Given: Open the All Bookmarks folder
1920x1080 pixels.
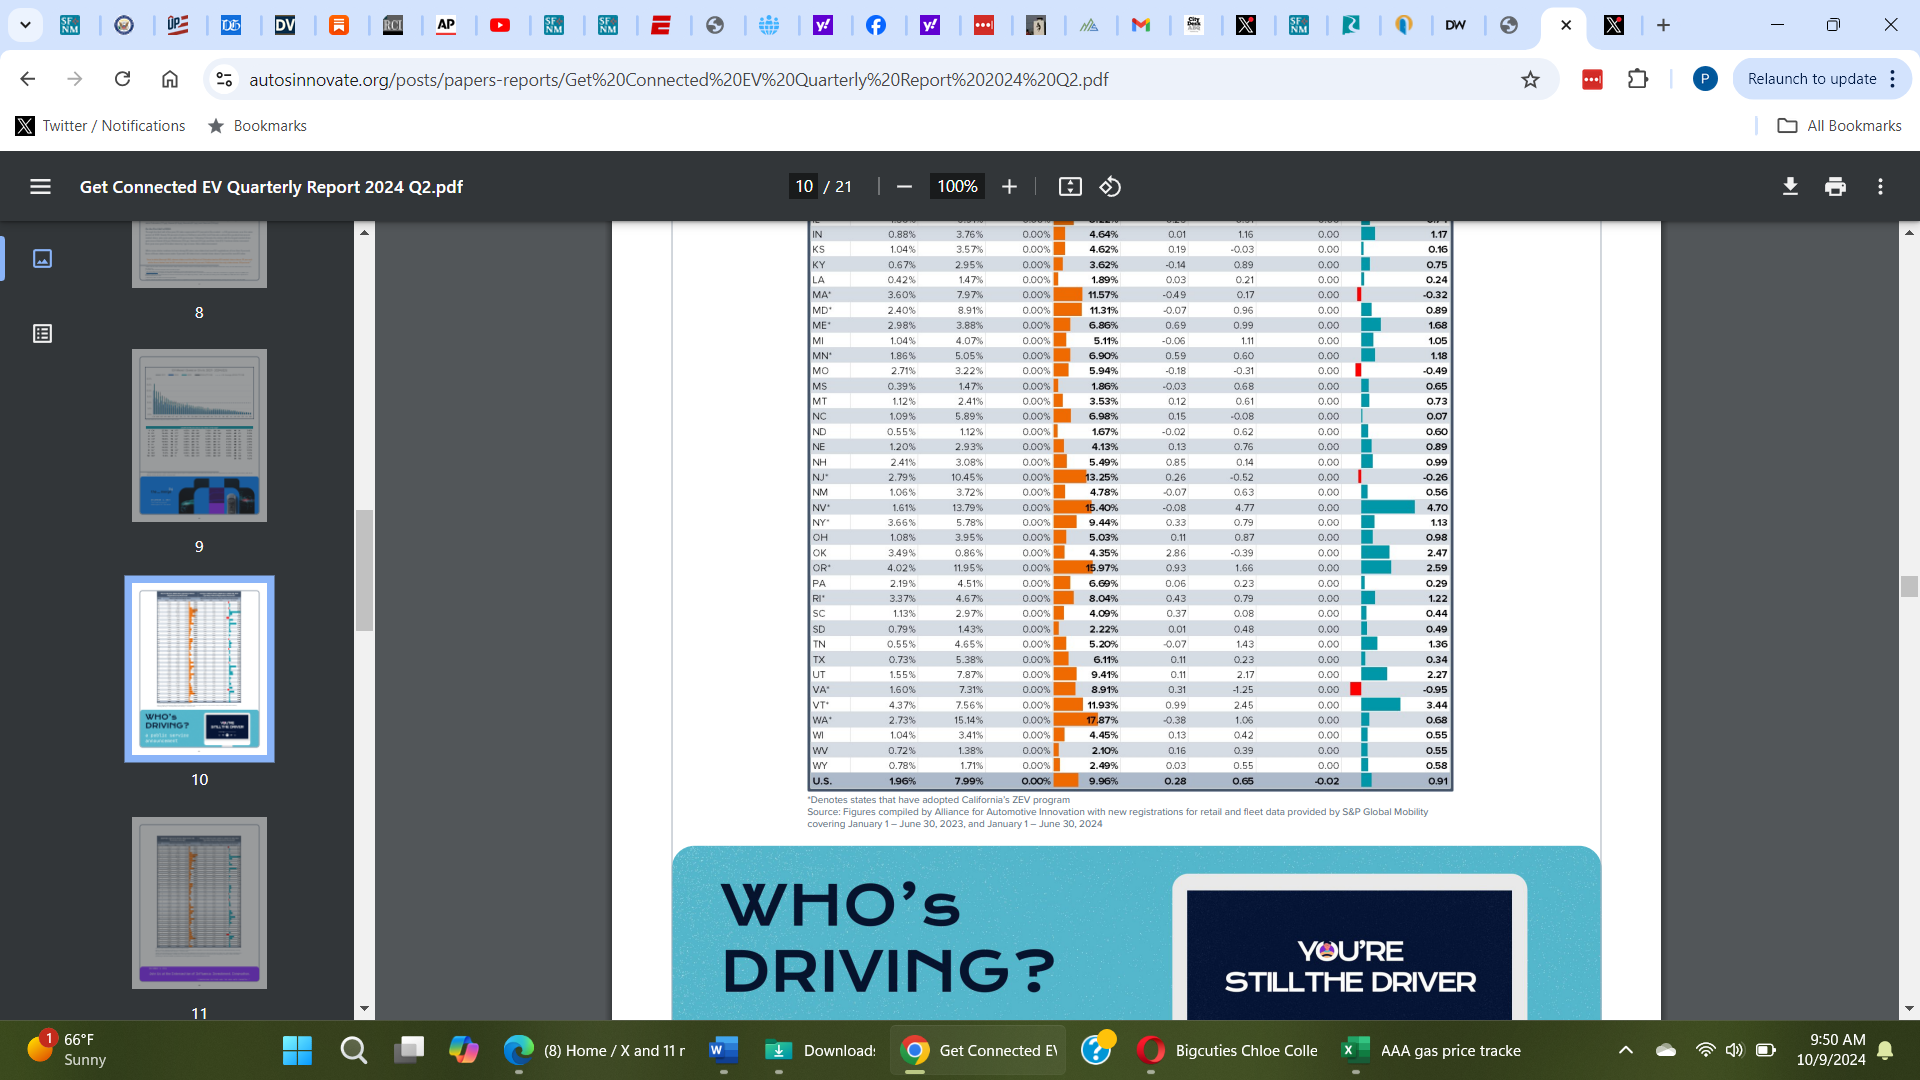Looking at the screenshot, I should coord(1840,126).
